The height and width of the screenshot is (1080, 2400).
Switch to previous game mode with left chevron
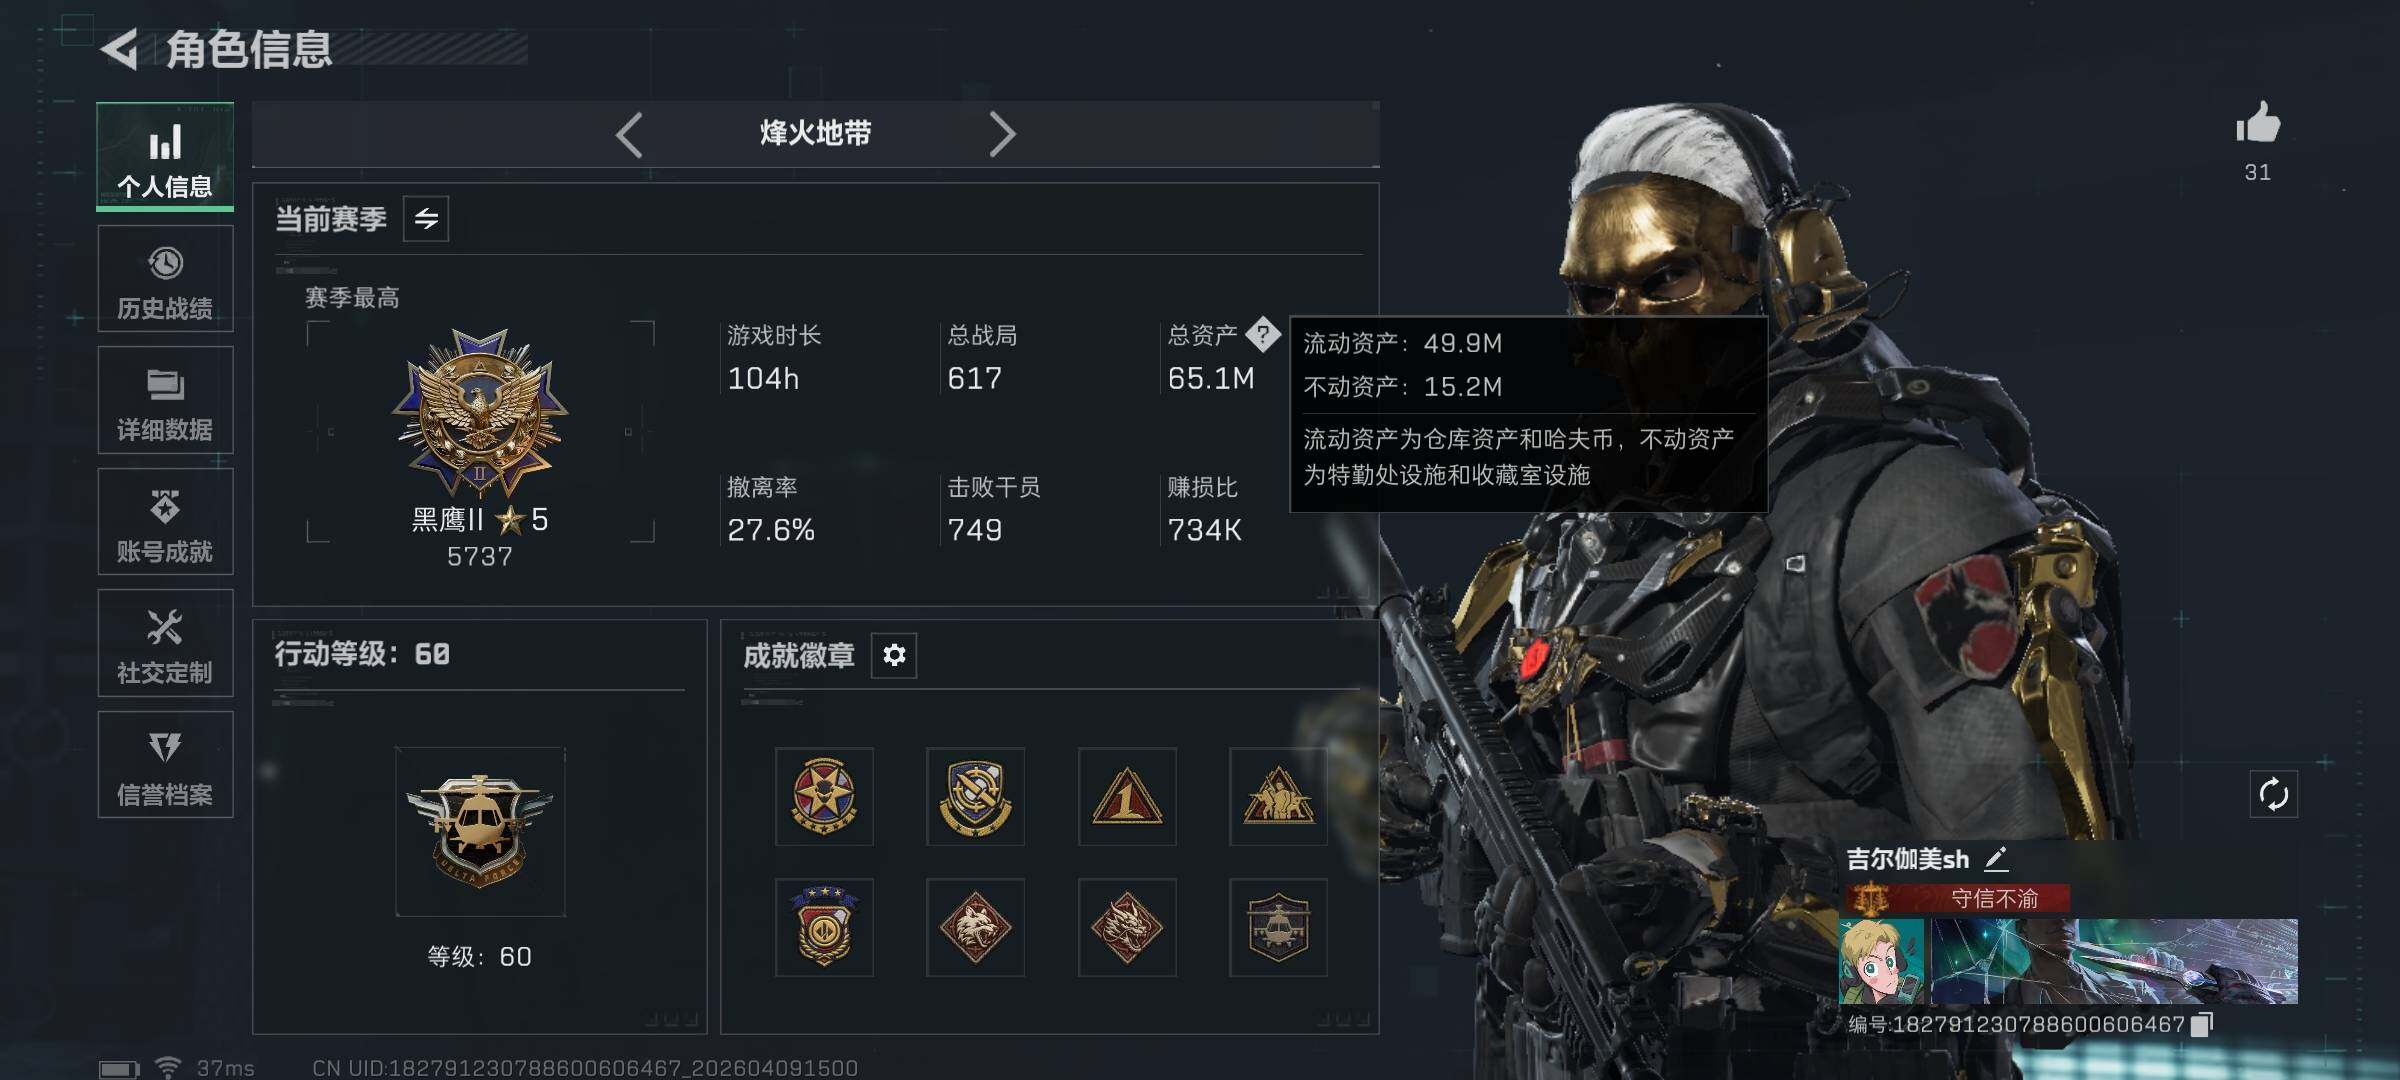point(629,134)
